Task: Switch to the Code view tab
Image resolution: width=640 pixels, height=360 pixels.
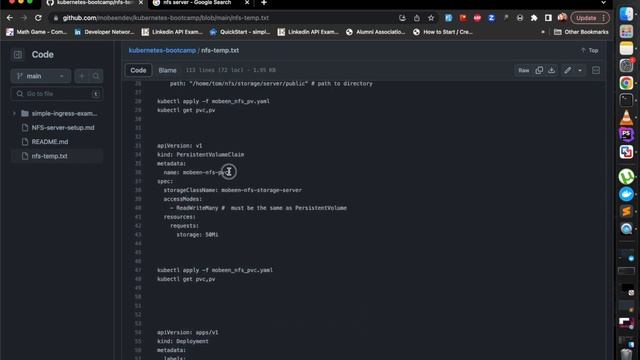Action: click(x=138, y=70)
